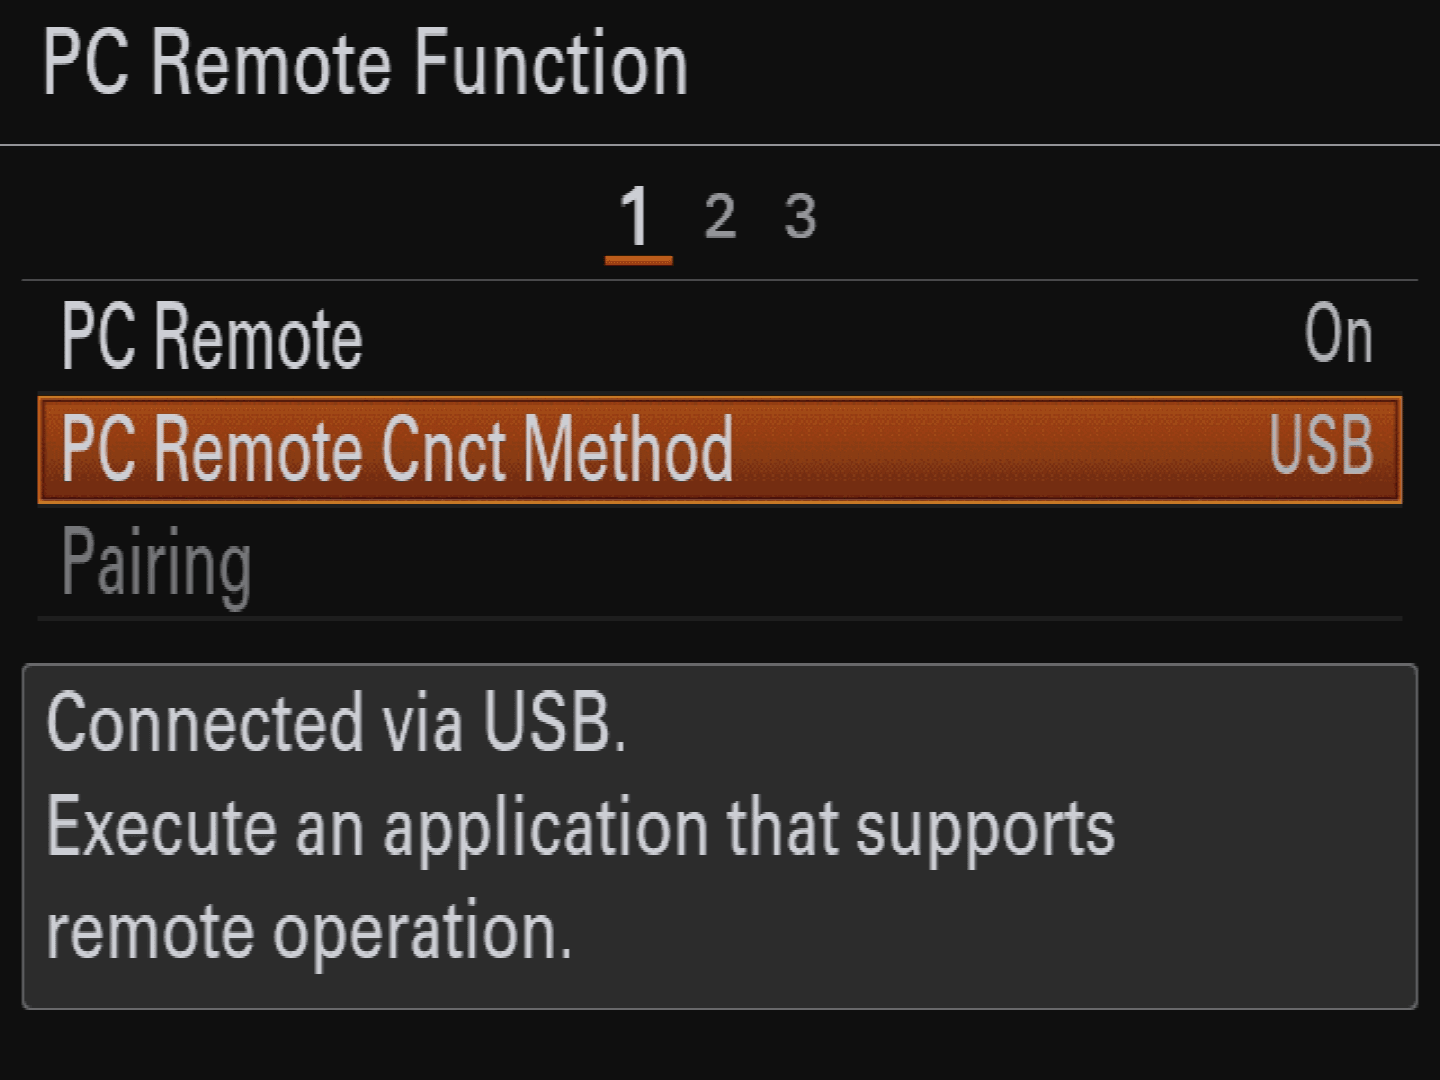Click the word "Remote" in first row
1440x1080 pixels.
[x=258, y=337]
